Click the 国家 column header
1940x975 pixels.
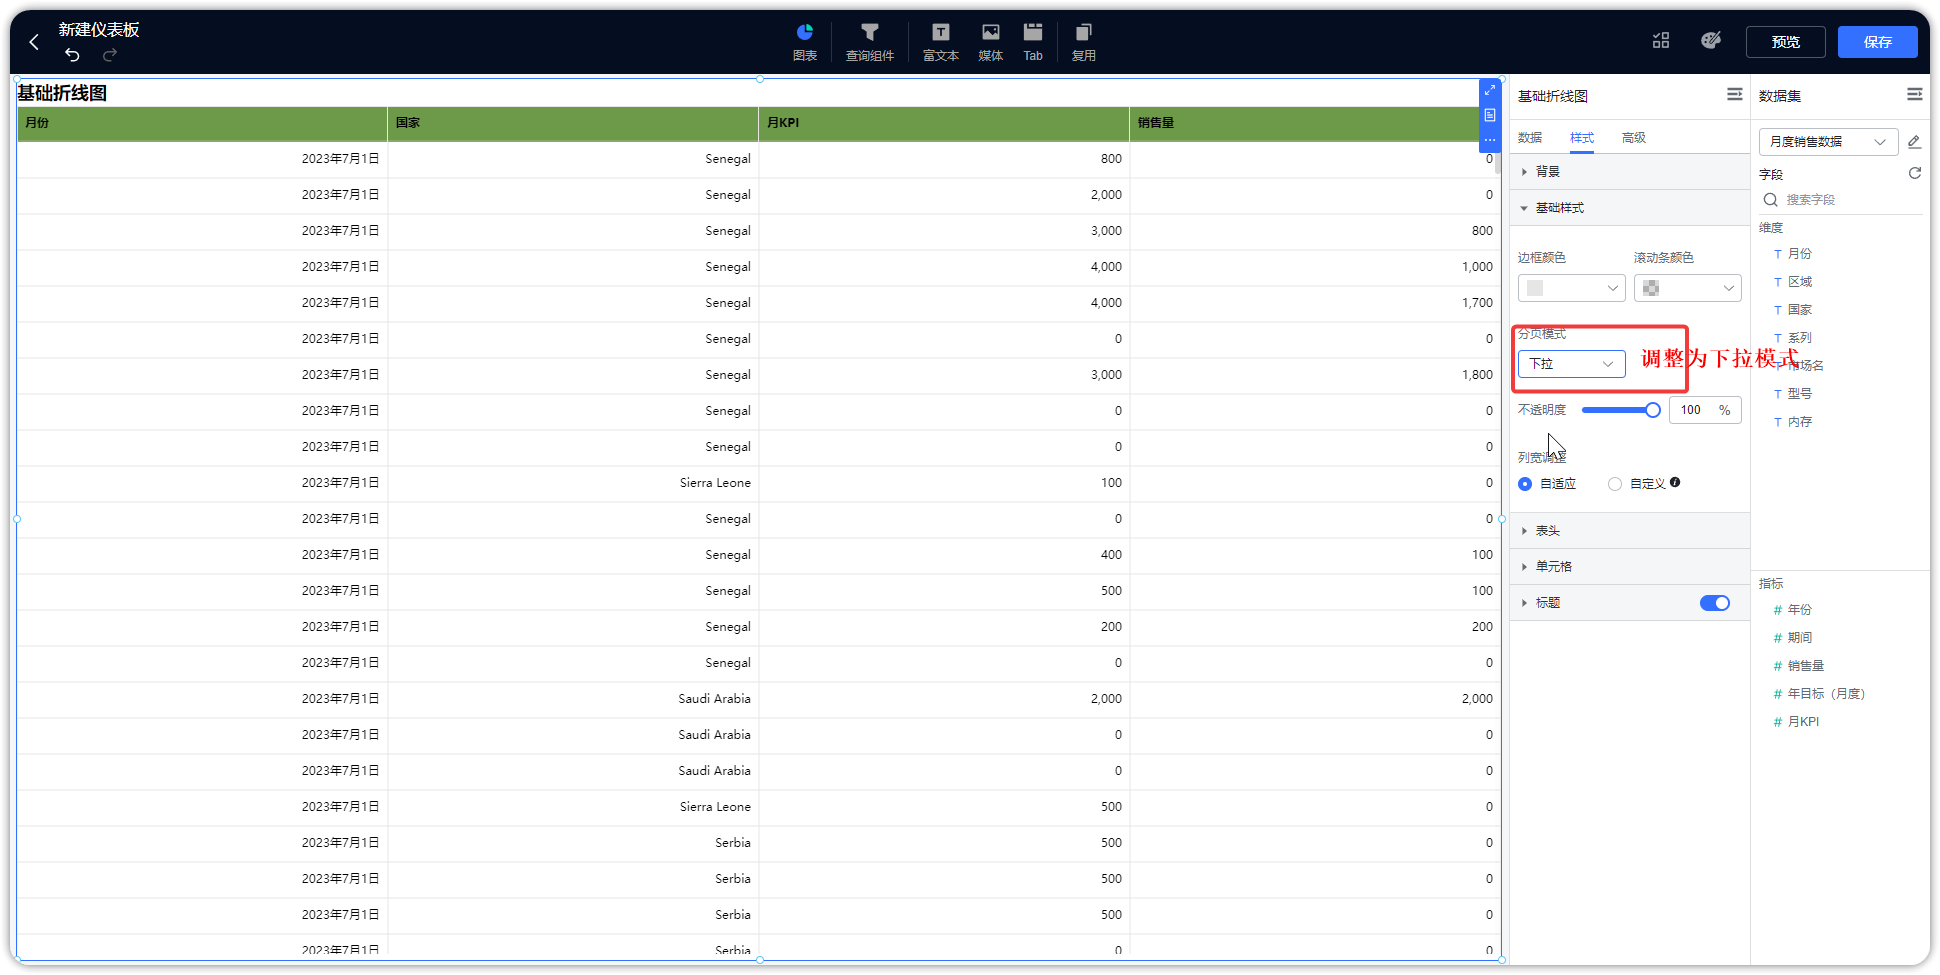click(573, 123)
